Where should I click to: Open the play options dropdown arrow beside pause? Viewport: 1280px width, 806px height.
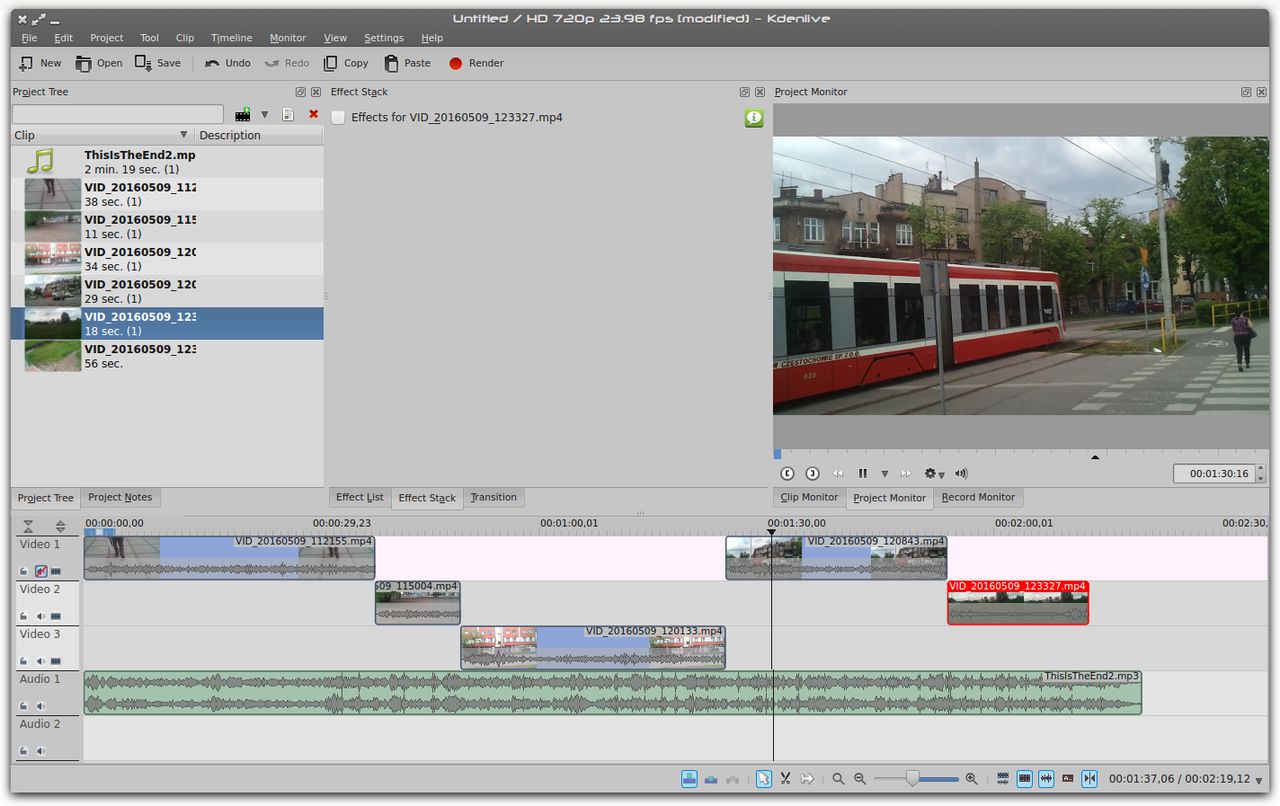(x=884, y=474)
